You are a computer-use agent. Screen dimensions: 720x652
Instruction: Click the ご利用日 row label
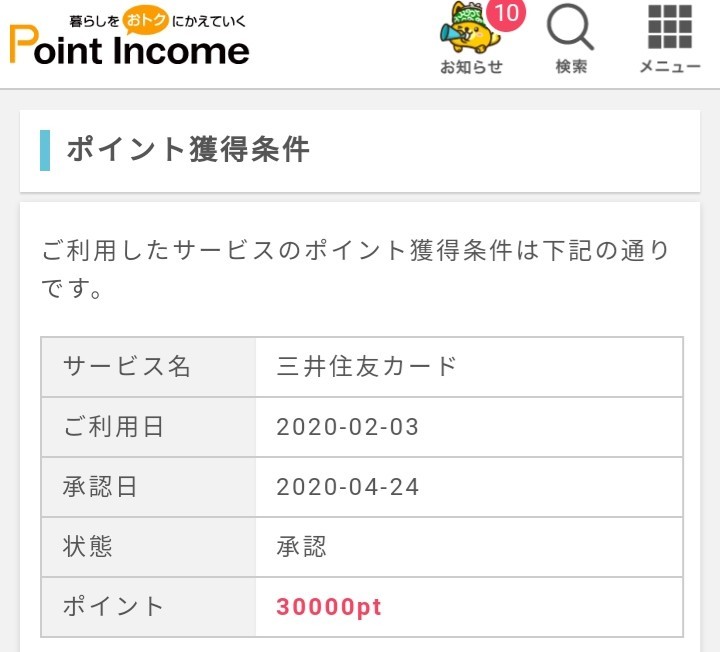point(113,427)
